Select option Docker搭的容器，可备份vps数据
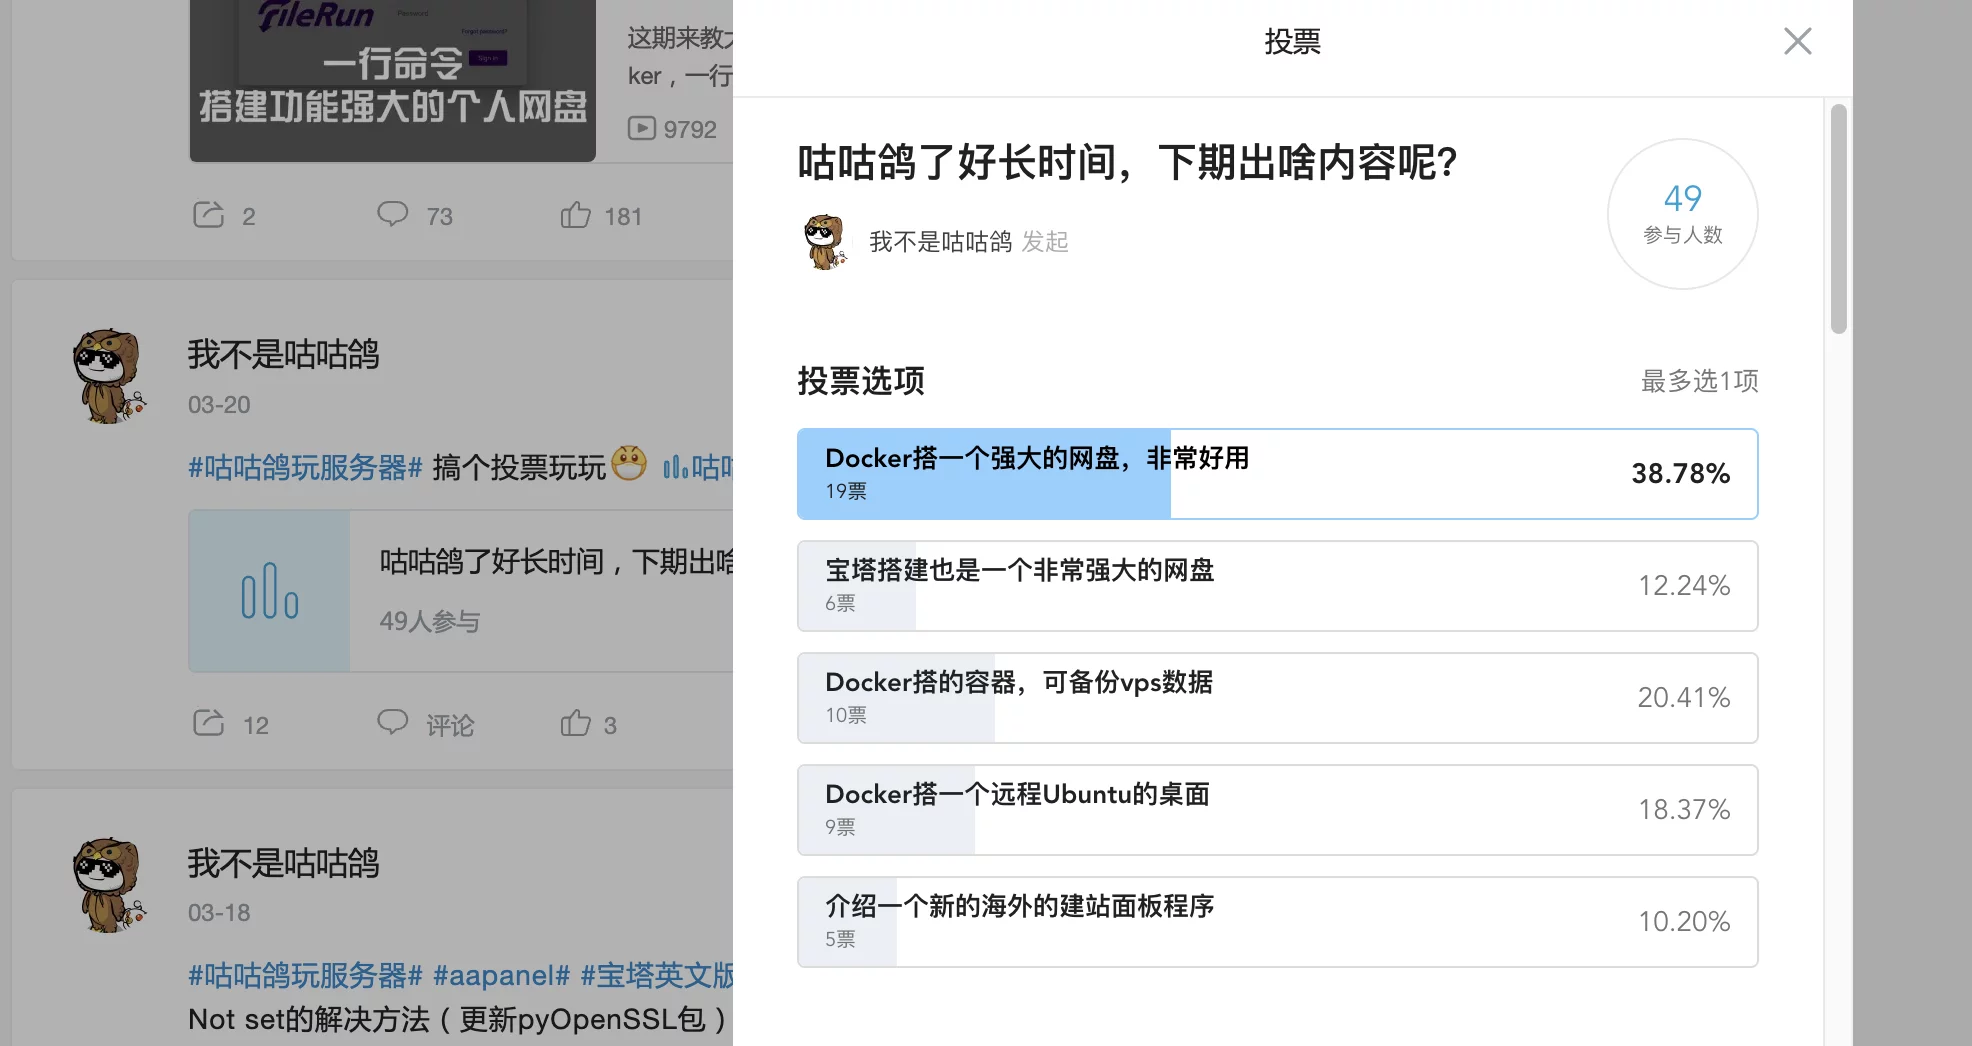The height and width of the screenshot is (1046, 1972). pyautogui.click(x=1277, y=698)
